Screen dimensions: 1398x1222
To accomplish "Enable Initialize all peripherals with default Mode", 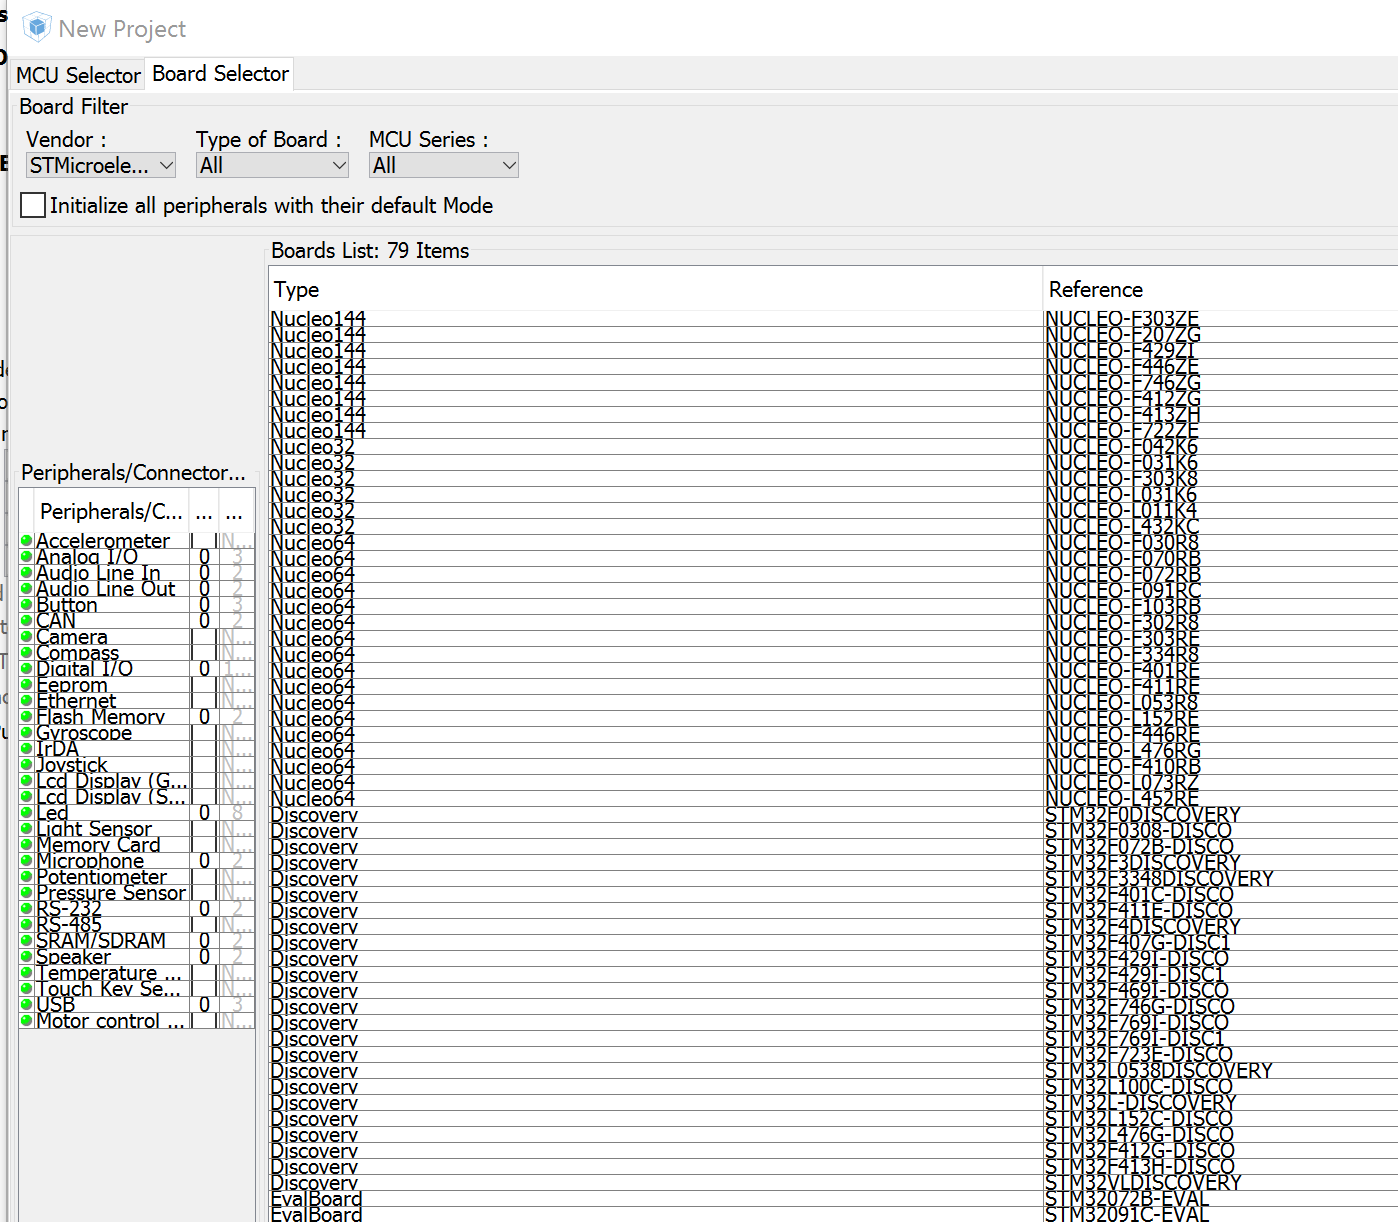I will 33,205.
